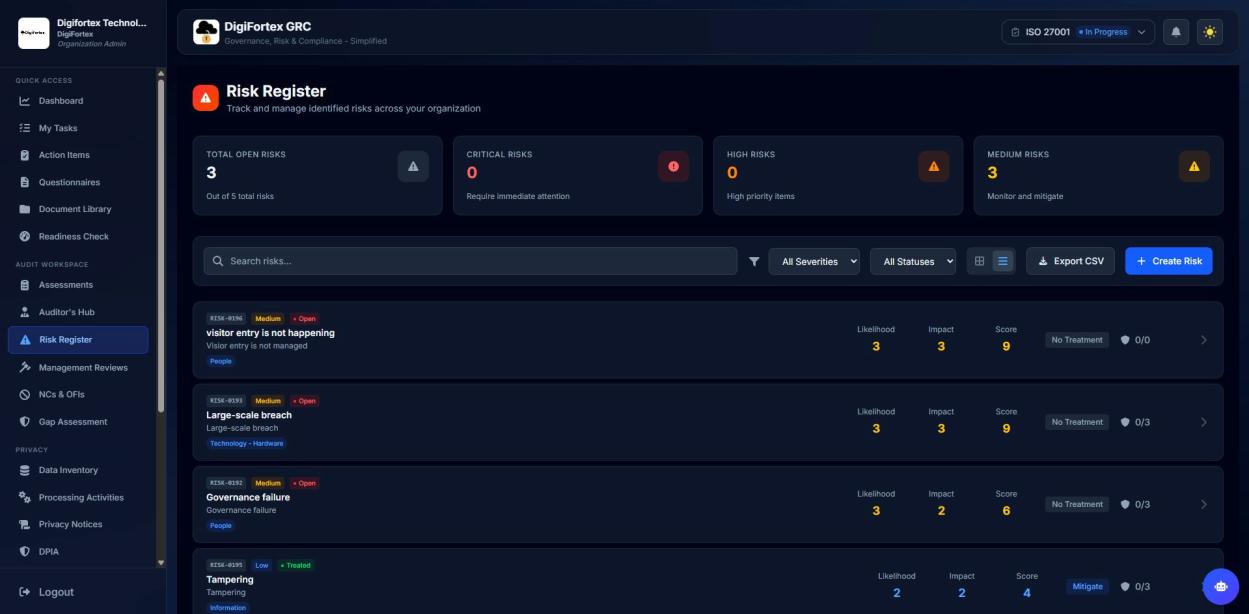Open the All Statuses dropdown

click(913, 261)
